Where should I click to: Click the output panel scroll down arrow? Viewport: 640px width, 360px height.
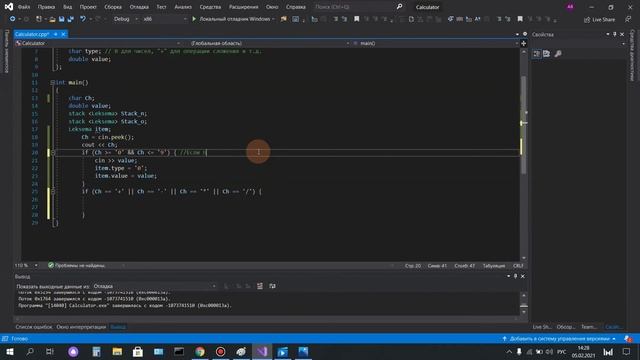(x=524, y=312)
